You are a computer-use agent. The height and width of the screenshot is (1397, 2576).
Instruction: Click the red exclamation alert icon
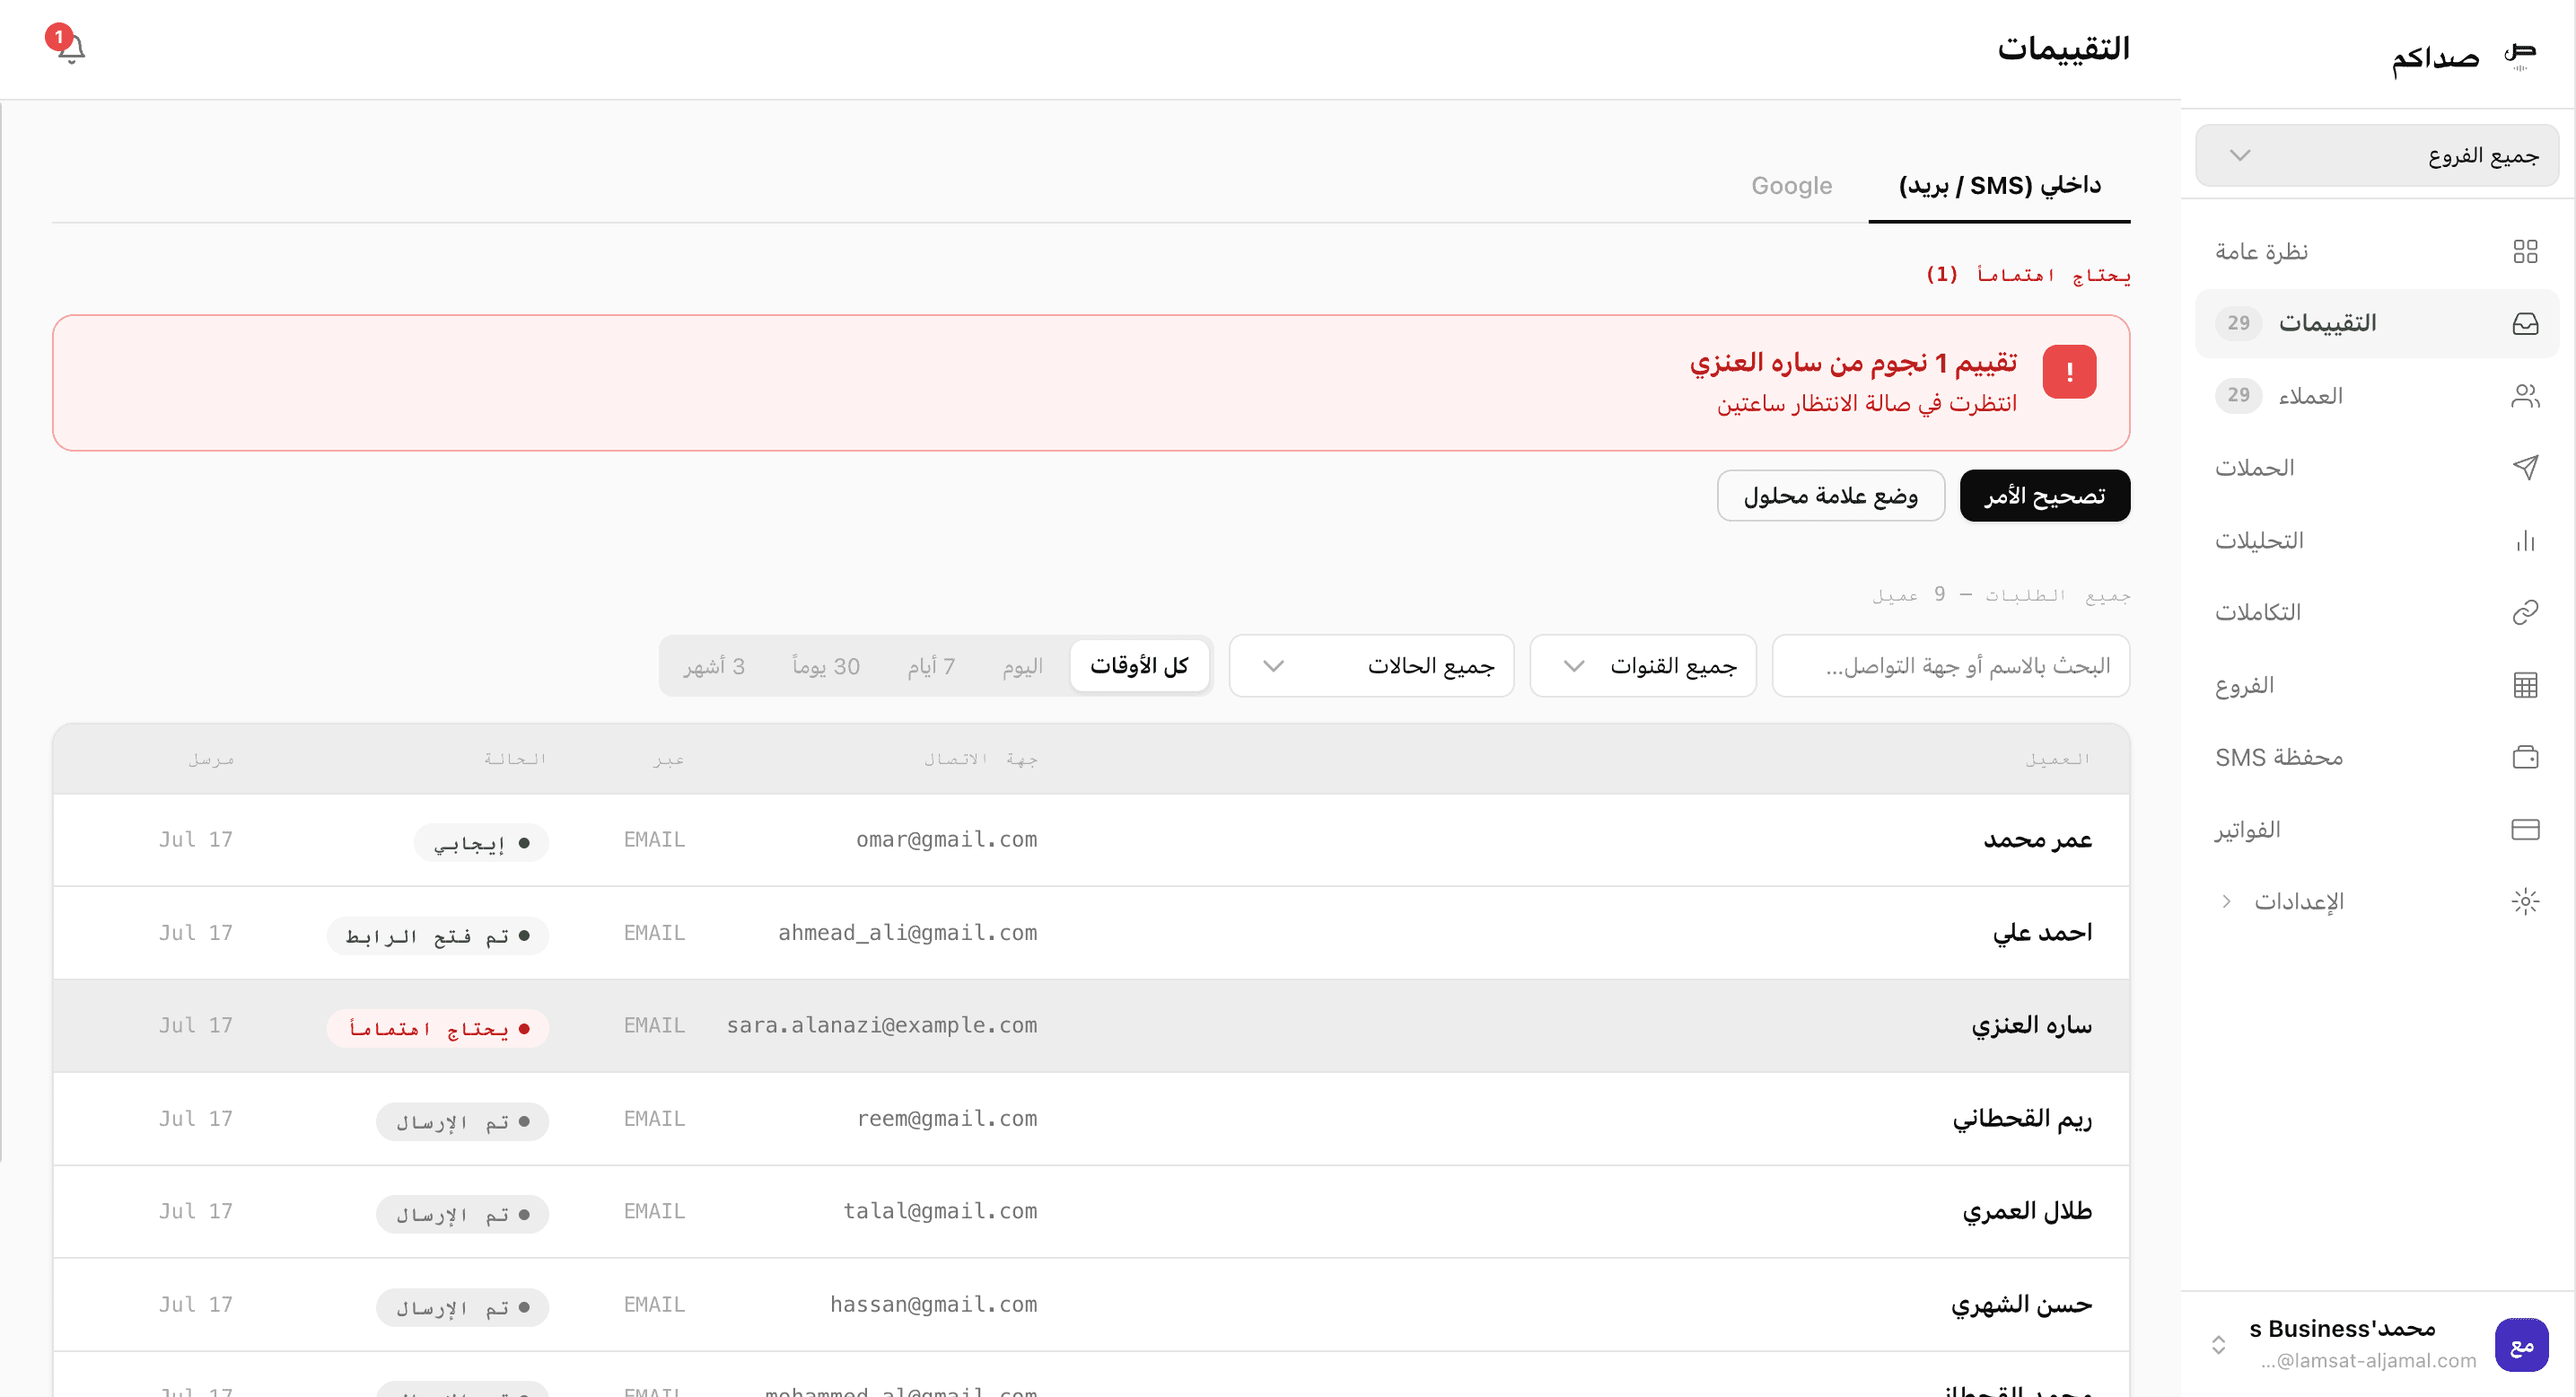pos(2069,372)
